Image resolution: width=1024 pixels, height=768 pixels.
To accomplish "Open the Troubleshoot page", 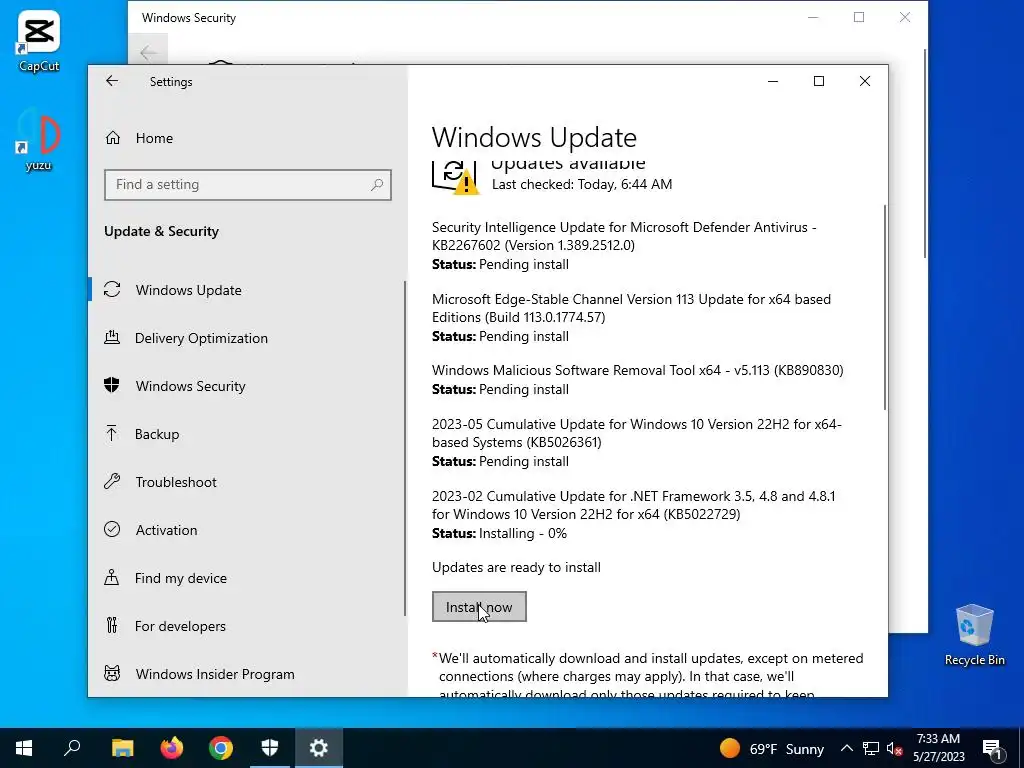I will (x=176, y=482).
